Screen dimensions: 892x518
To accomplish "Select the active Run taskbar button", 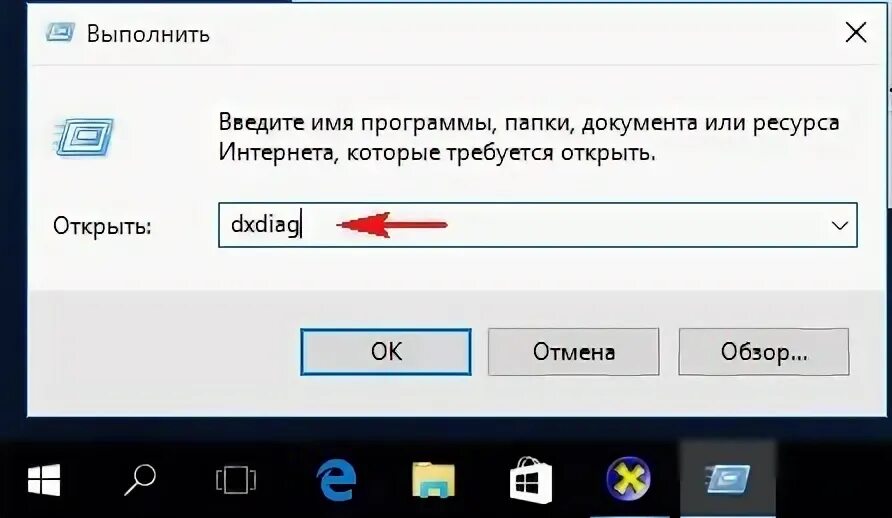I will [728, 479].
